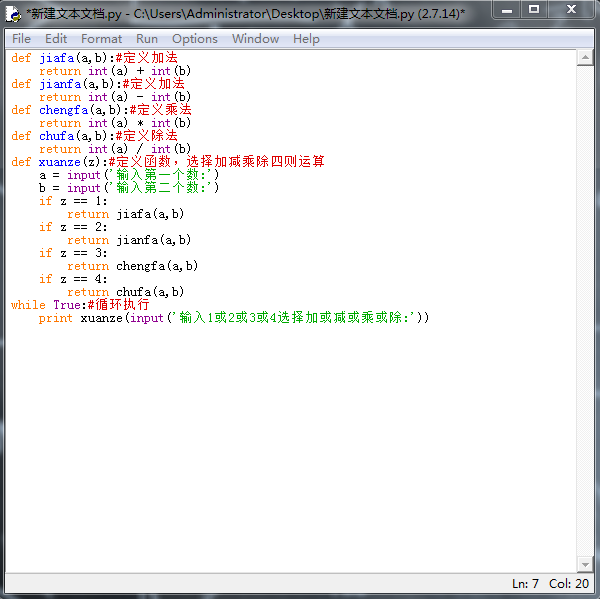Click 'return int(a) + int(b)' line
The height and width of the screenshot is (599, 600).
click(115, 71)
